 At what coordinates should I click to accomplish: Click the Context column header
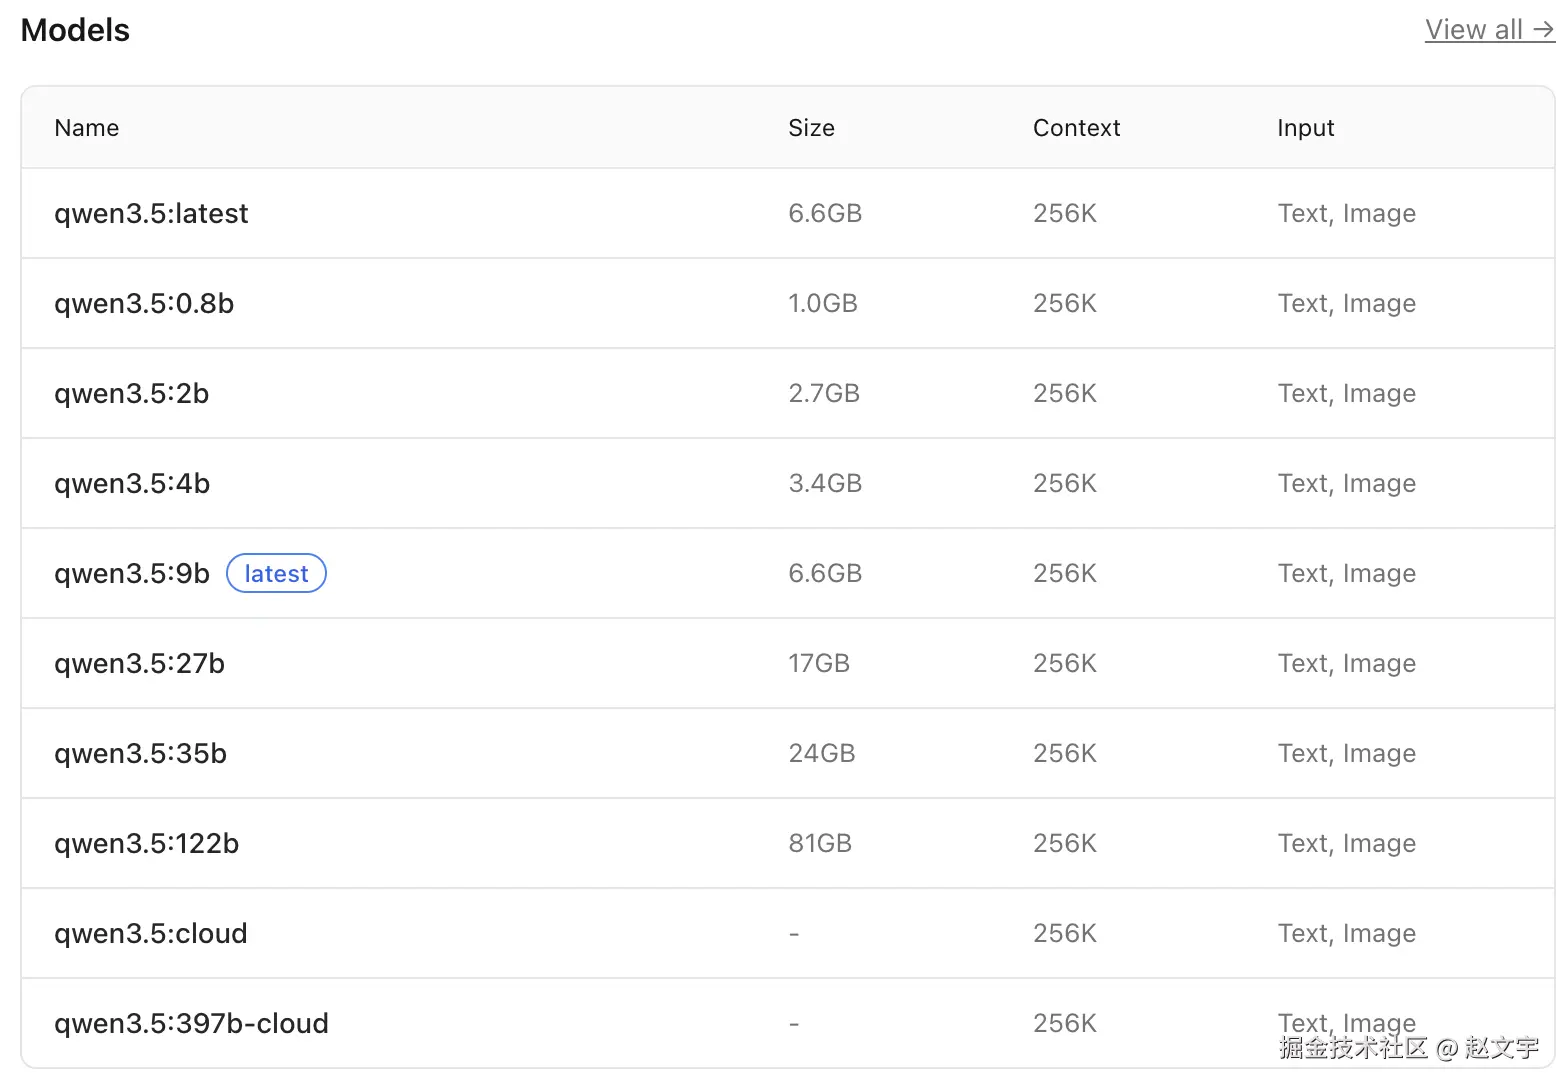click(x=1076, y=128)
